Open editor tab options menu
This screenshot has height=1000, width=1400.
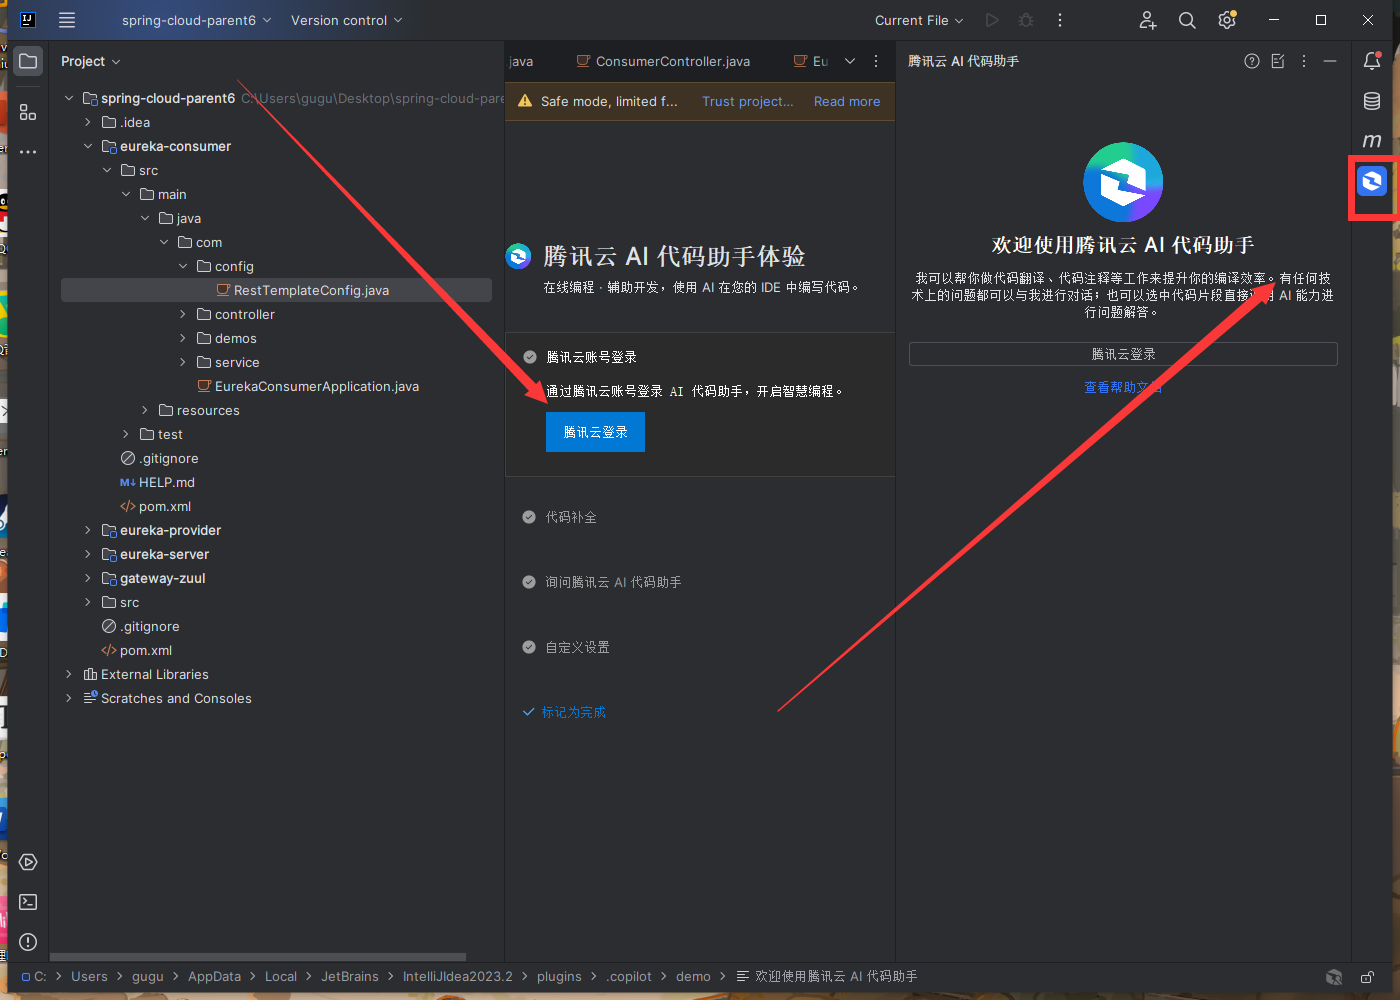tap(876, 61)
